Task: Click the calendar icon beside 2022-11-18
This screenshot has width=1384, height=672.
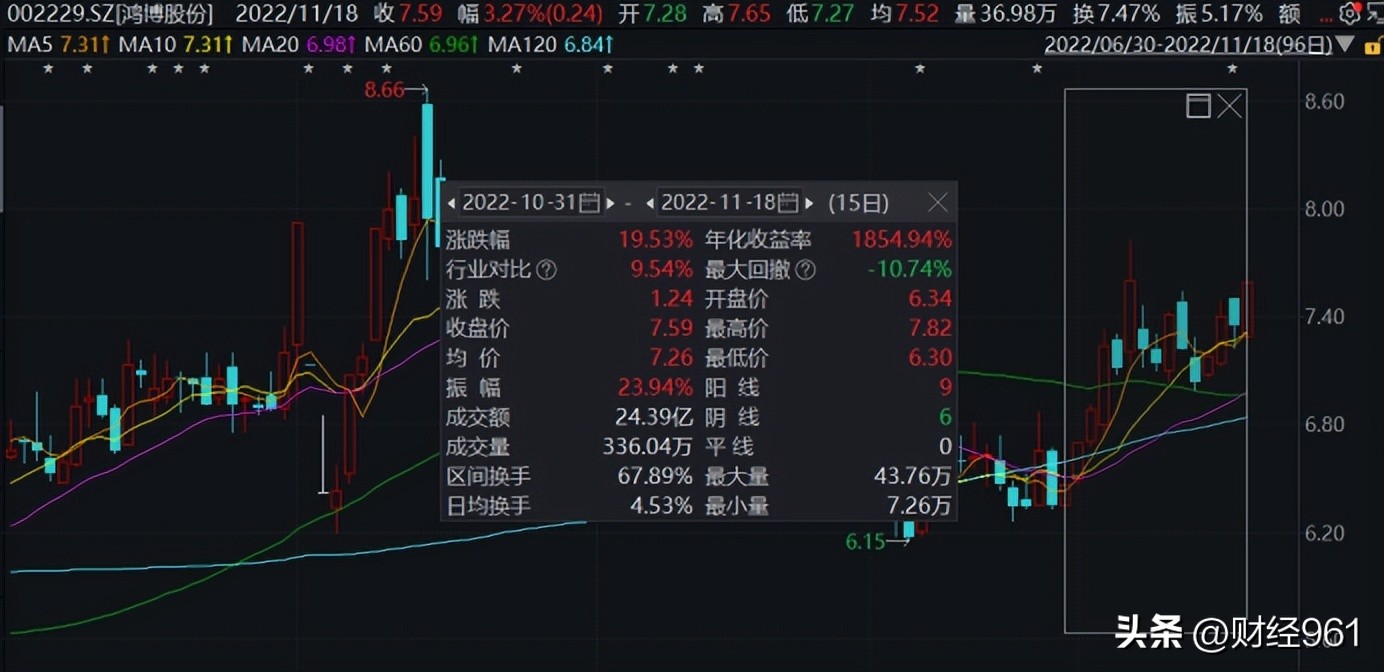Action: tap(790, 203)
